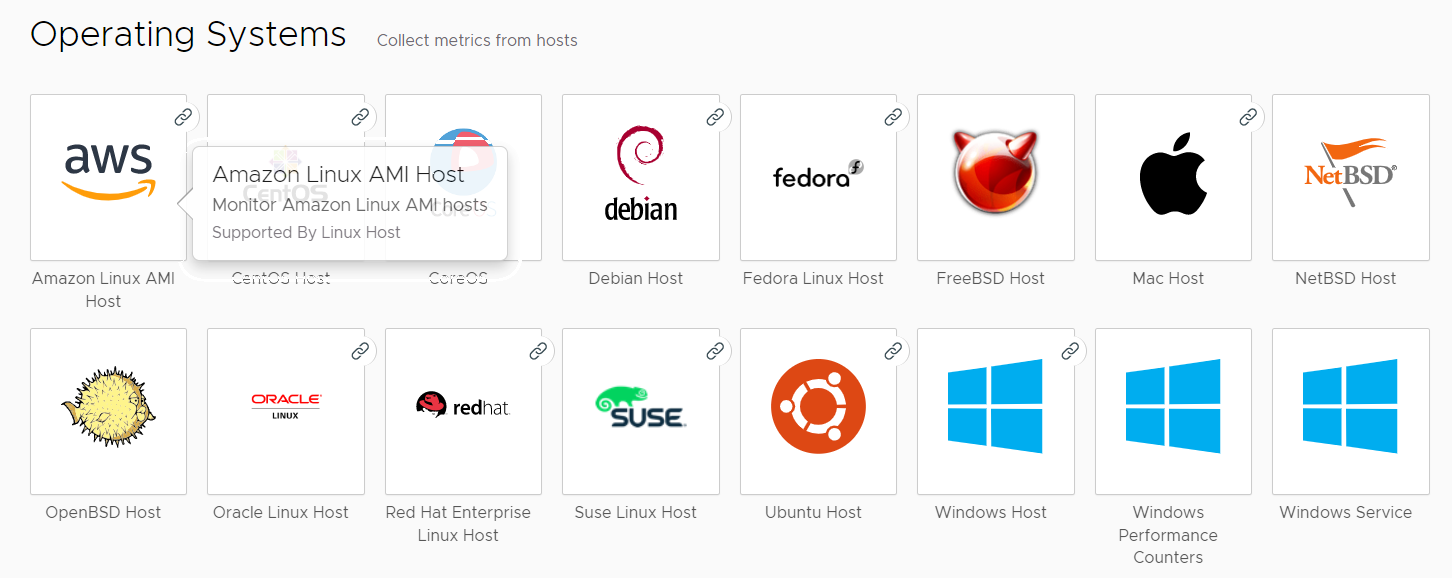Viewport: 1452px width, 578px height.
Task: Click the link icon on Windows Host tile
Action: point(1070,351)
